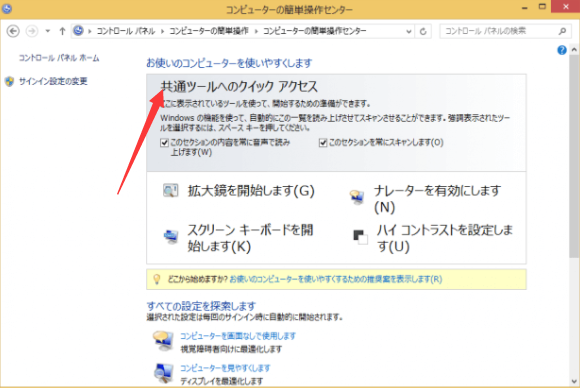Click the scrollbar down arrow
Screen dimensions: 580x388
click(x=574, y=381)
